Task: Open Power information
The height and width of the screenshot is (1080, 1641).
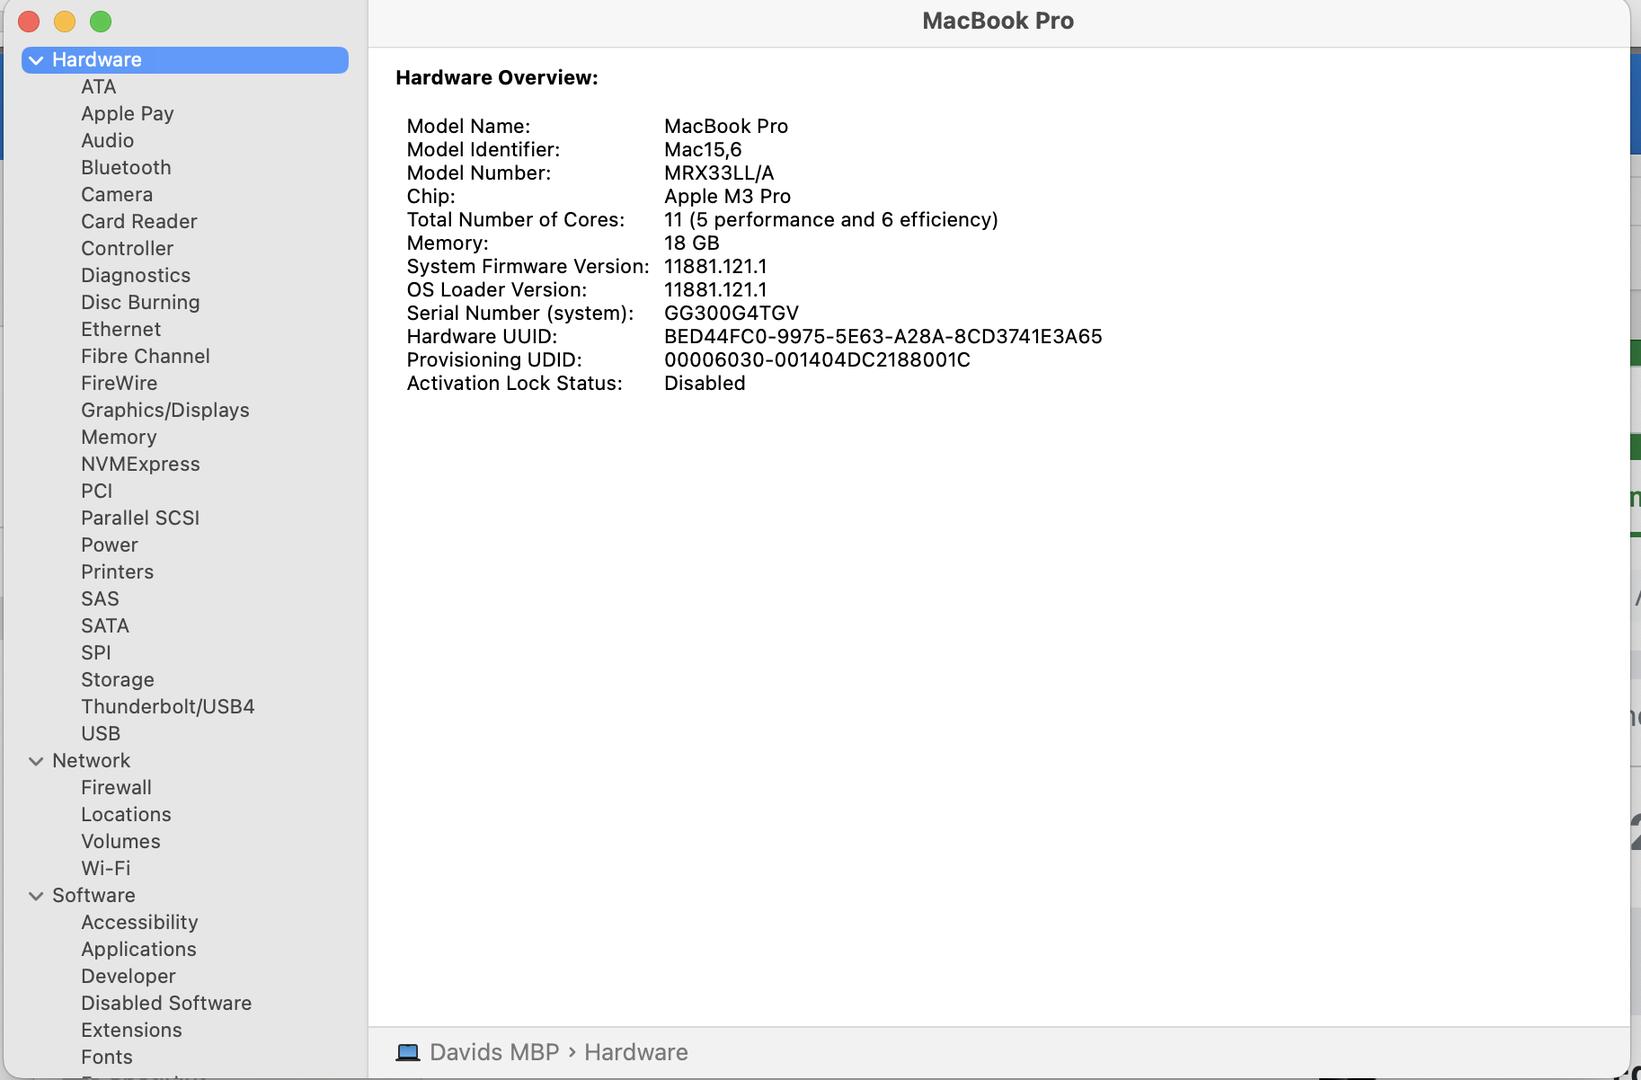Action: pyautogui.click(x=110, y=546)
